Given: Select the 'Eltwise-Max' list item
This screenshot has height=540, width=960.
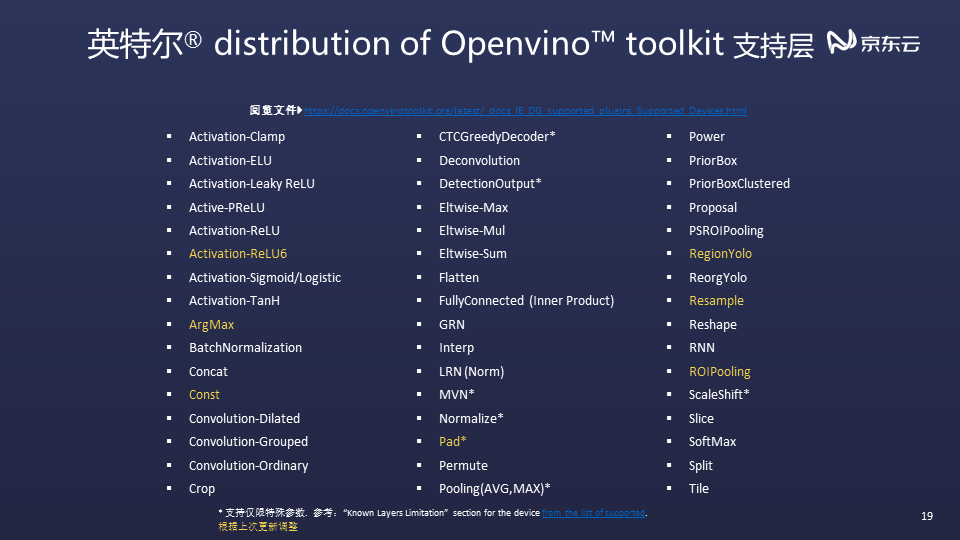Looking at the screenshot, I should point(473,208).
